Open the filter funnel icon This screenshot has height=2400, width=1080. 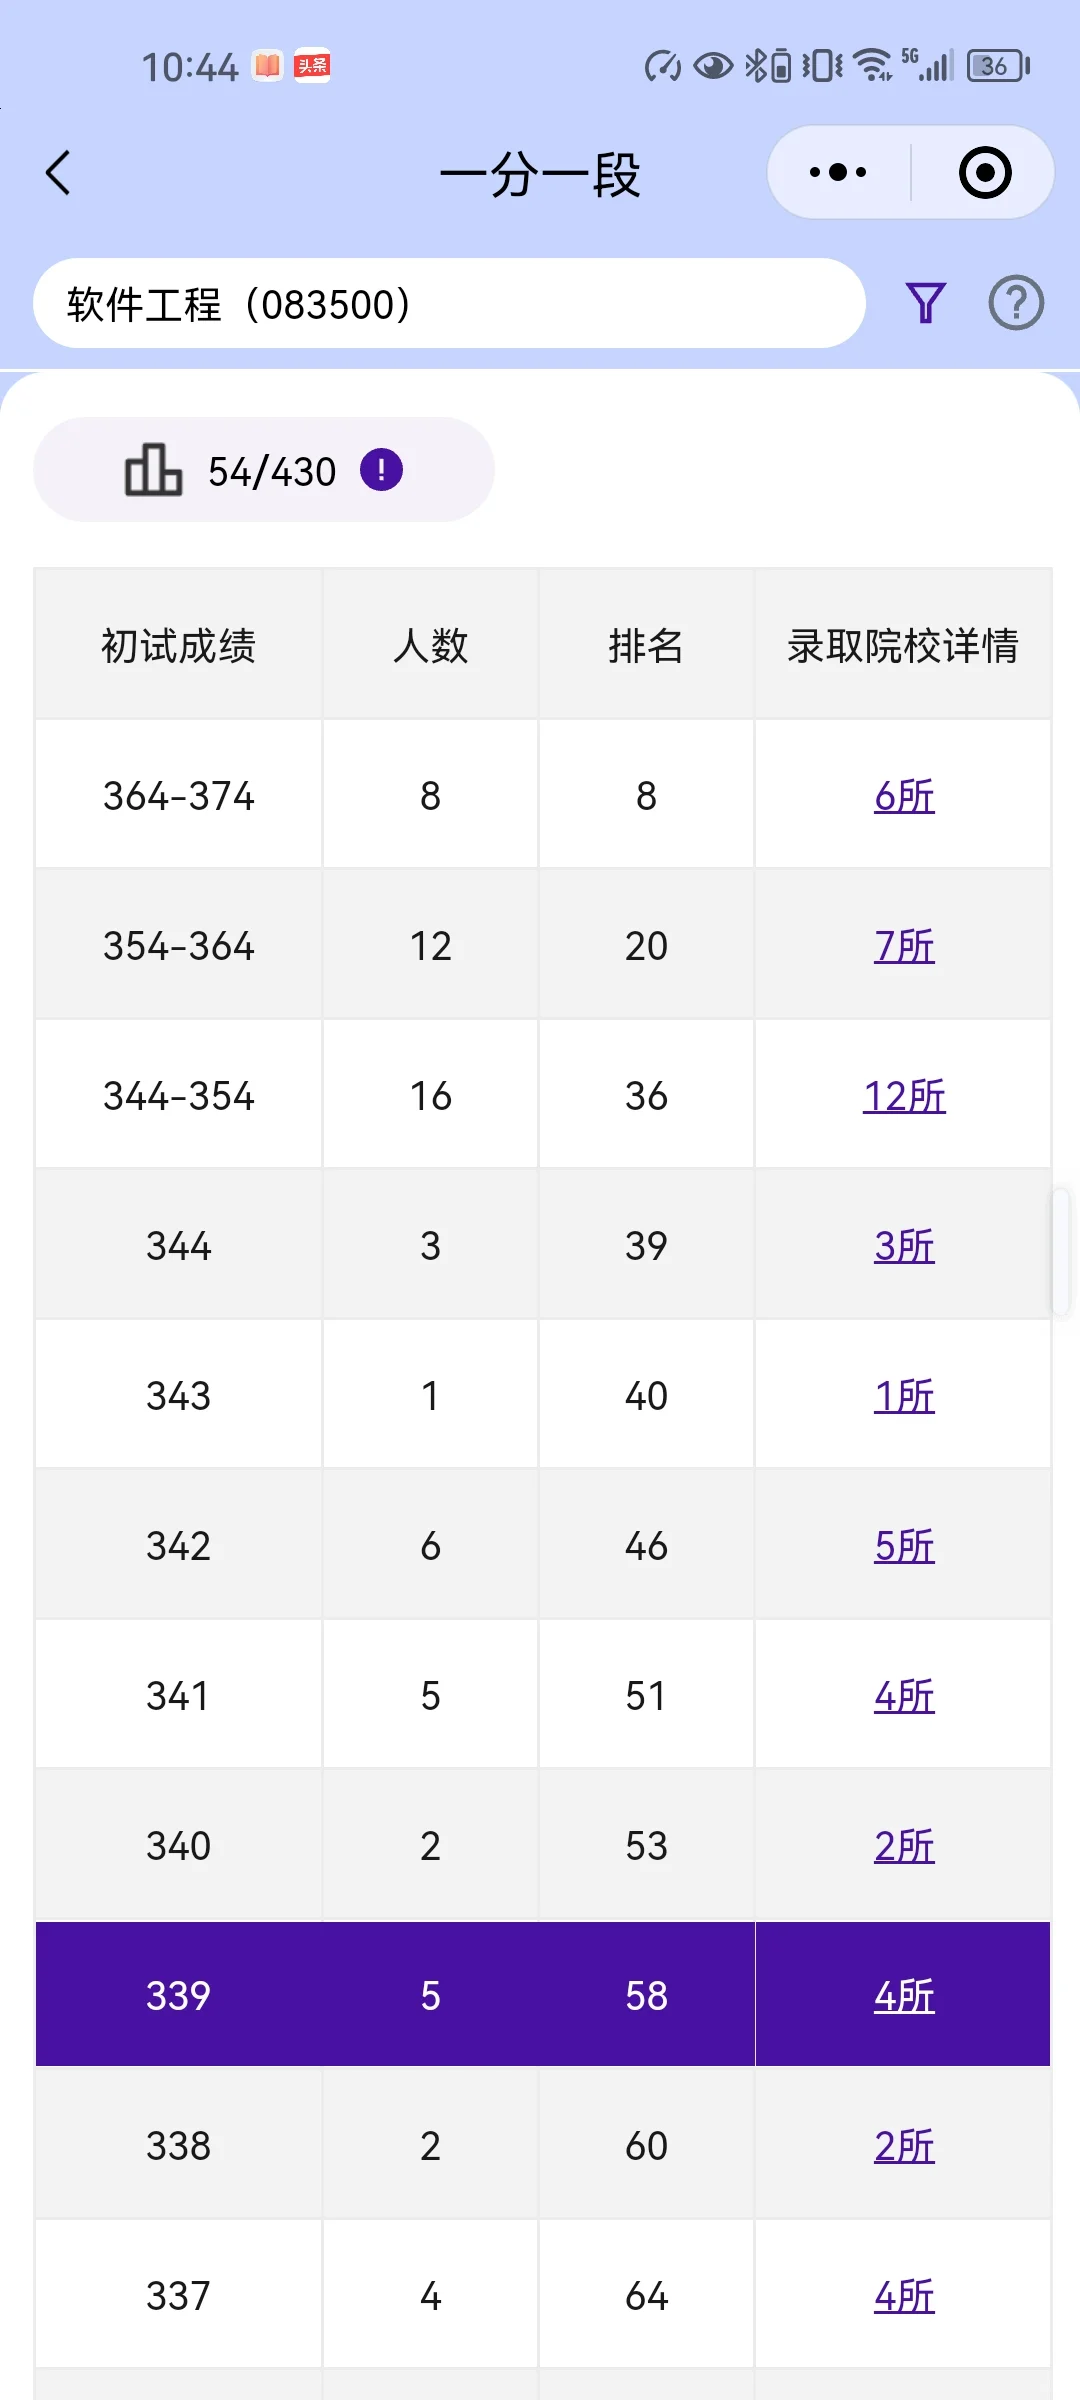(925, 303)
